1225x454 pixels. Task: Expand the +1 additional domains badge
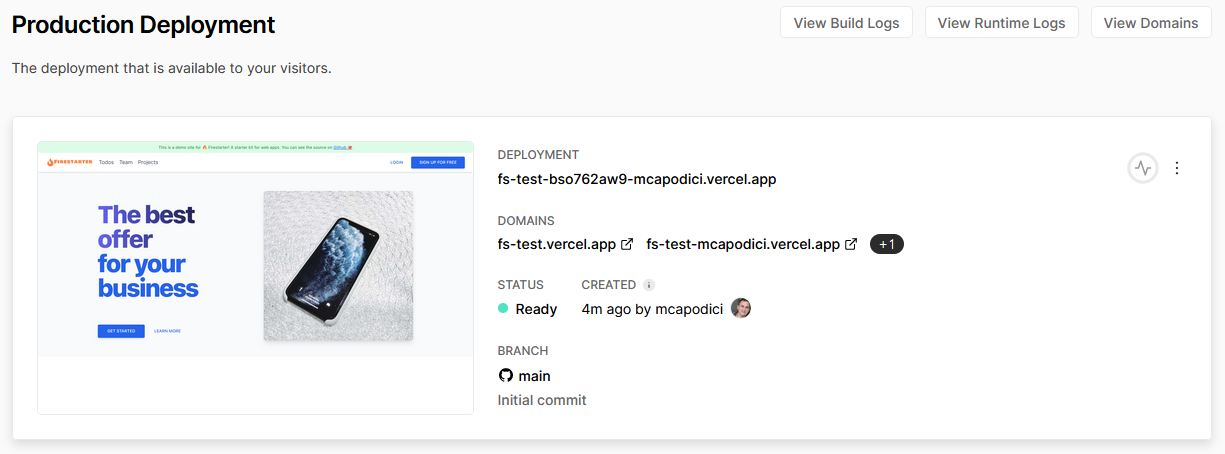point(887,244)
